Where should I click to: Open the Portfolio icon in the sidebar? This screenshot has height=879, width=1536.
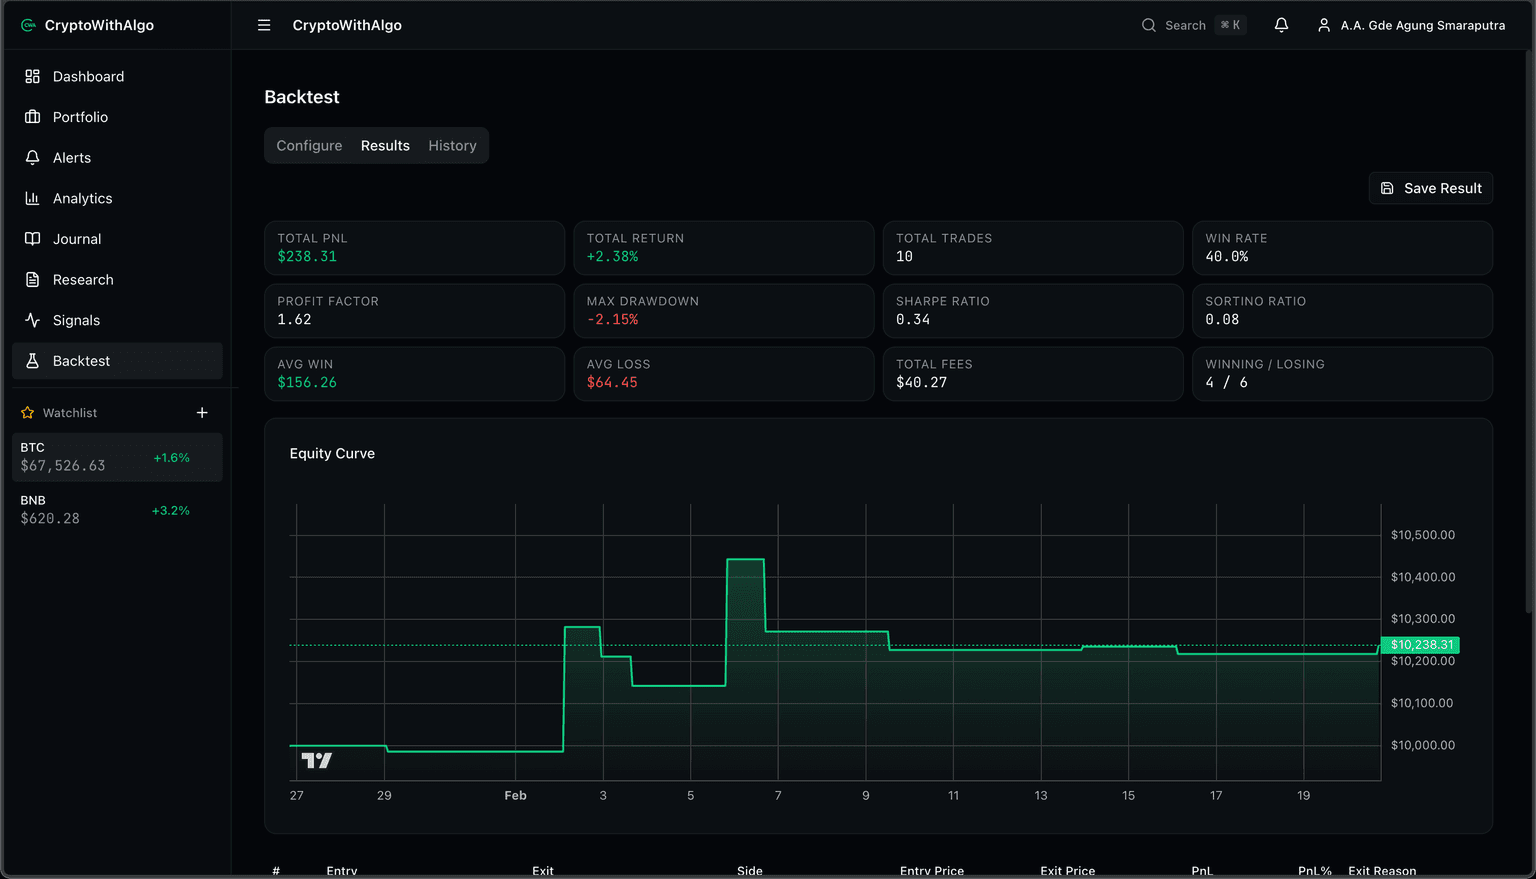pos(32,117)
